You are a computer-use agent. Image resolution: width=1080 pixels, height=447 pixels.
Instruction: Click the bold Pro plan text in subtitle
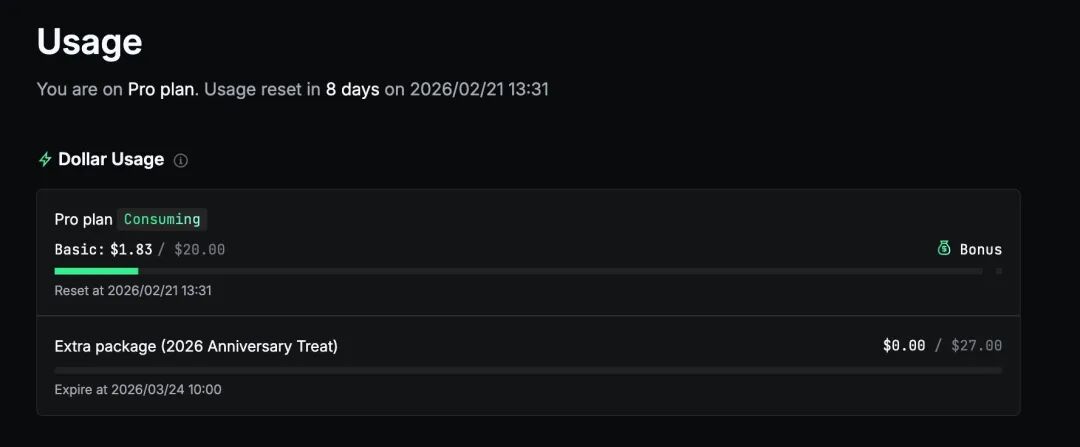click(162, 89)
